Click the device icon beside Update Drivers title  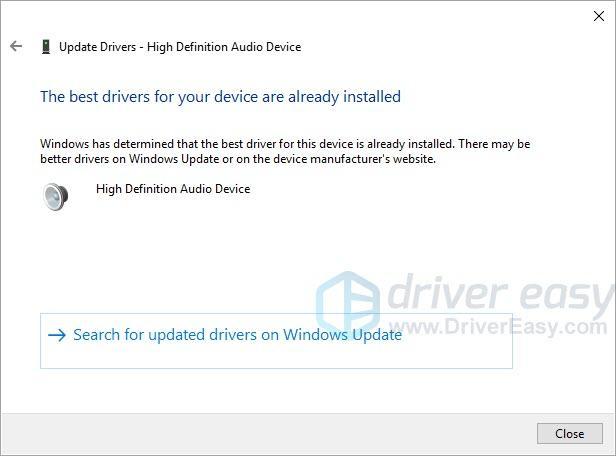(x=46, y=47)
